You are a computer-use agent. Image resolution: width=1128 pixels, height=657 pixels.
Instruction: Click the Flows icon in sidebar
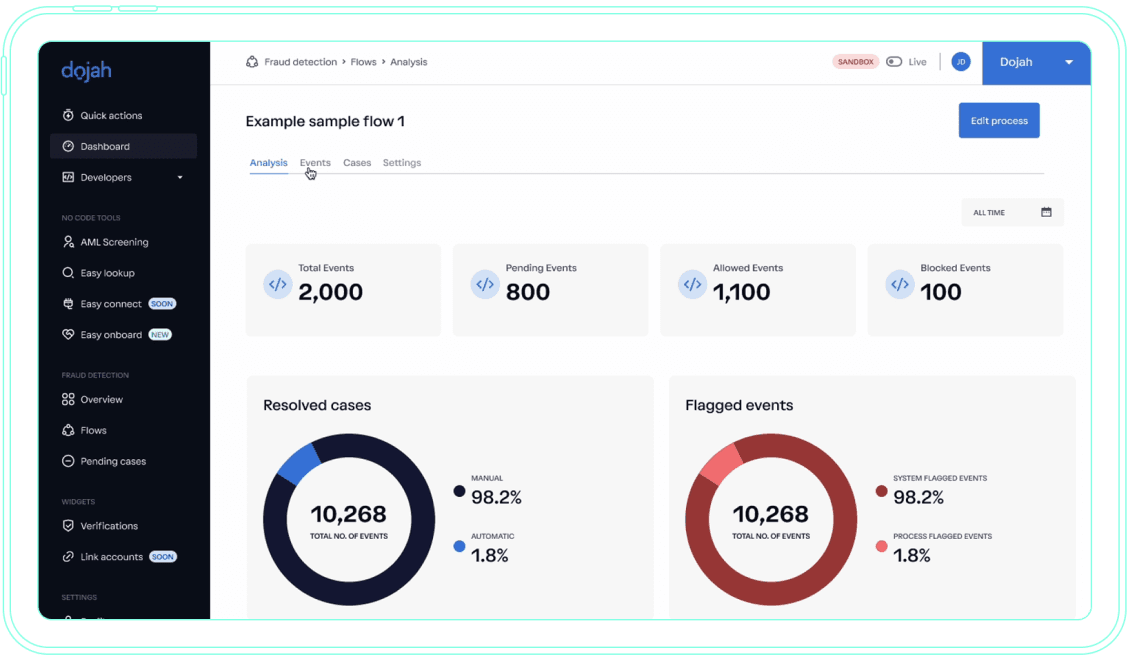click(x=68, y=430)
